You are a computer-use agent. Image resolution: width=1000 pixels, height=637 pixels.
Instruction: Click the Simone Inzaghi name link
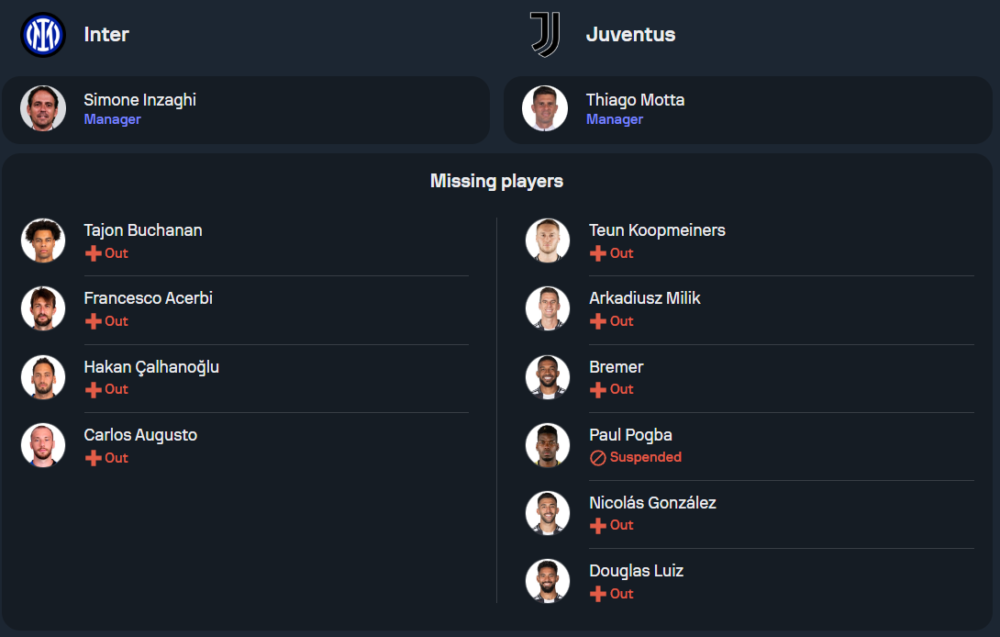pos(140,100)
